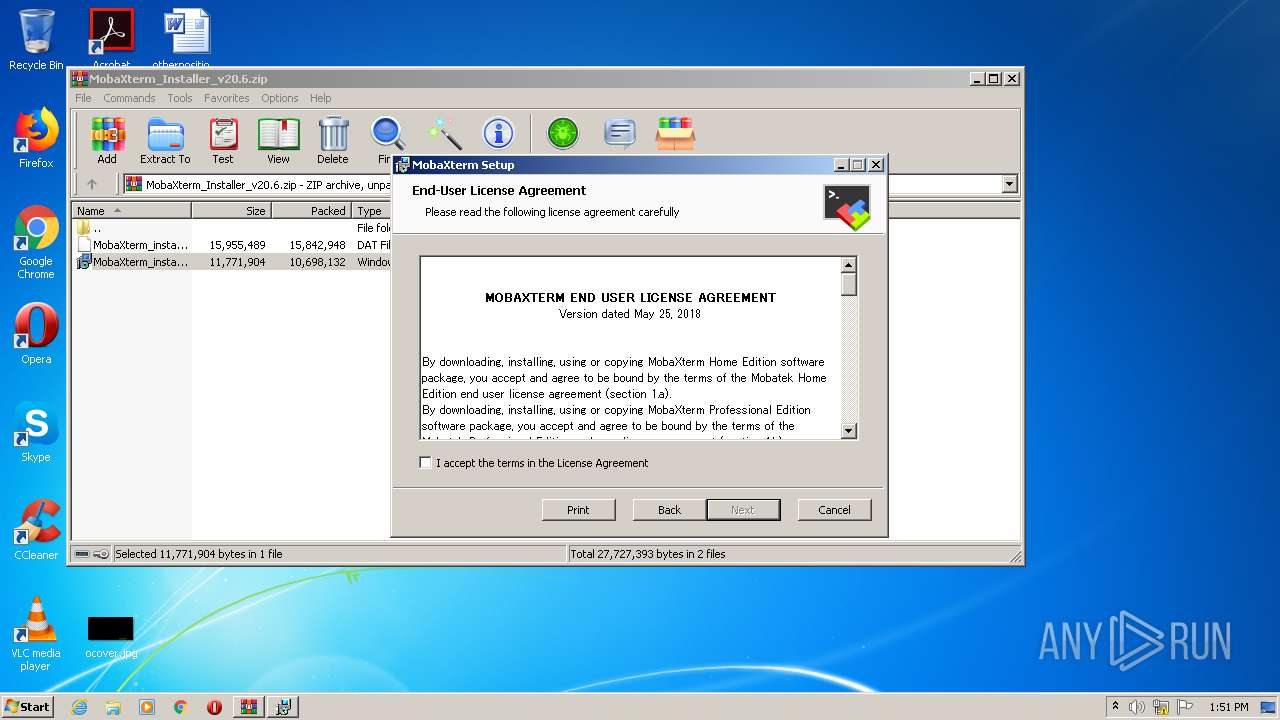Click the Start button

(27, 707)
